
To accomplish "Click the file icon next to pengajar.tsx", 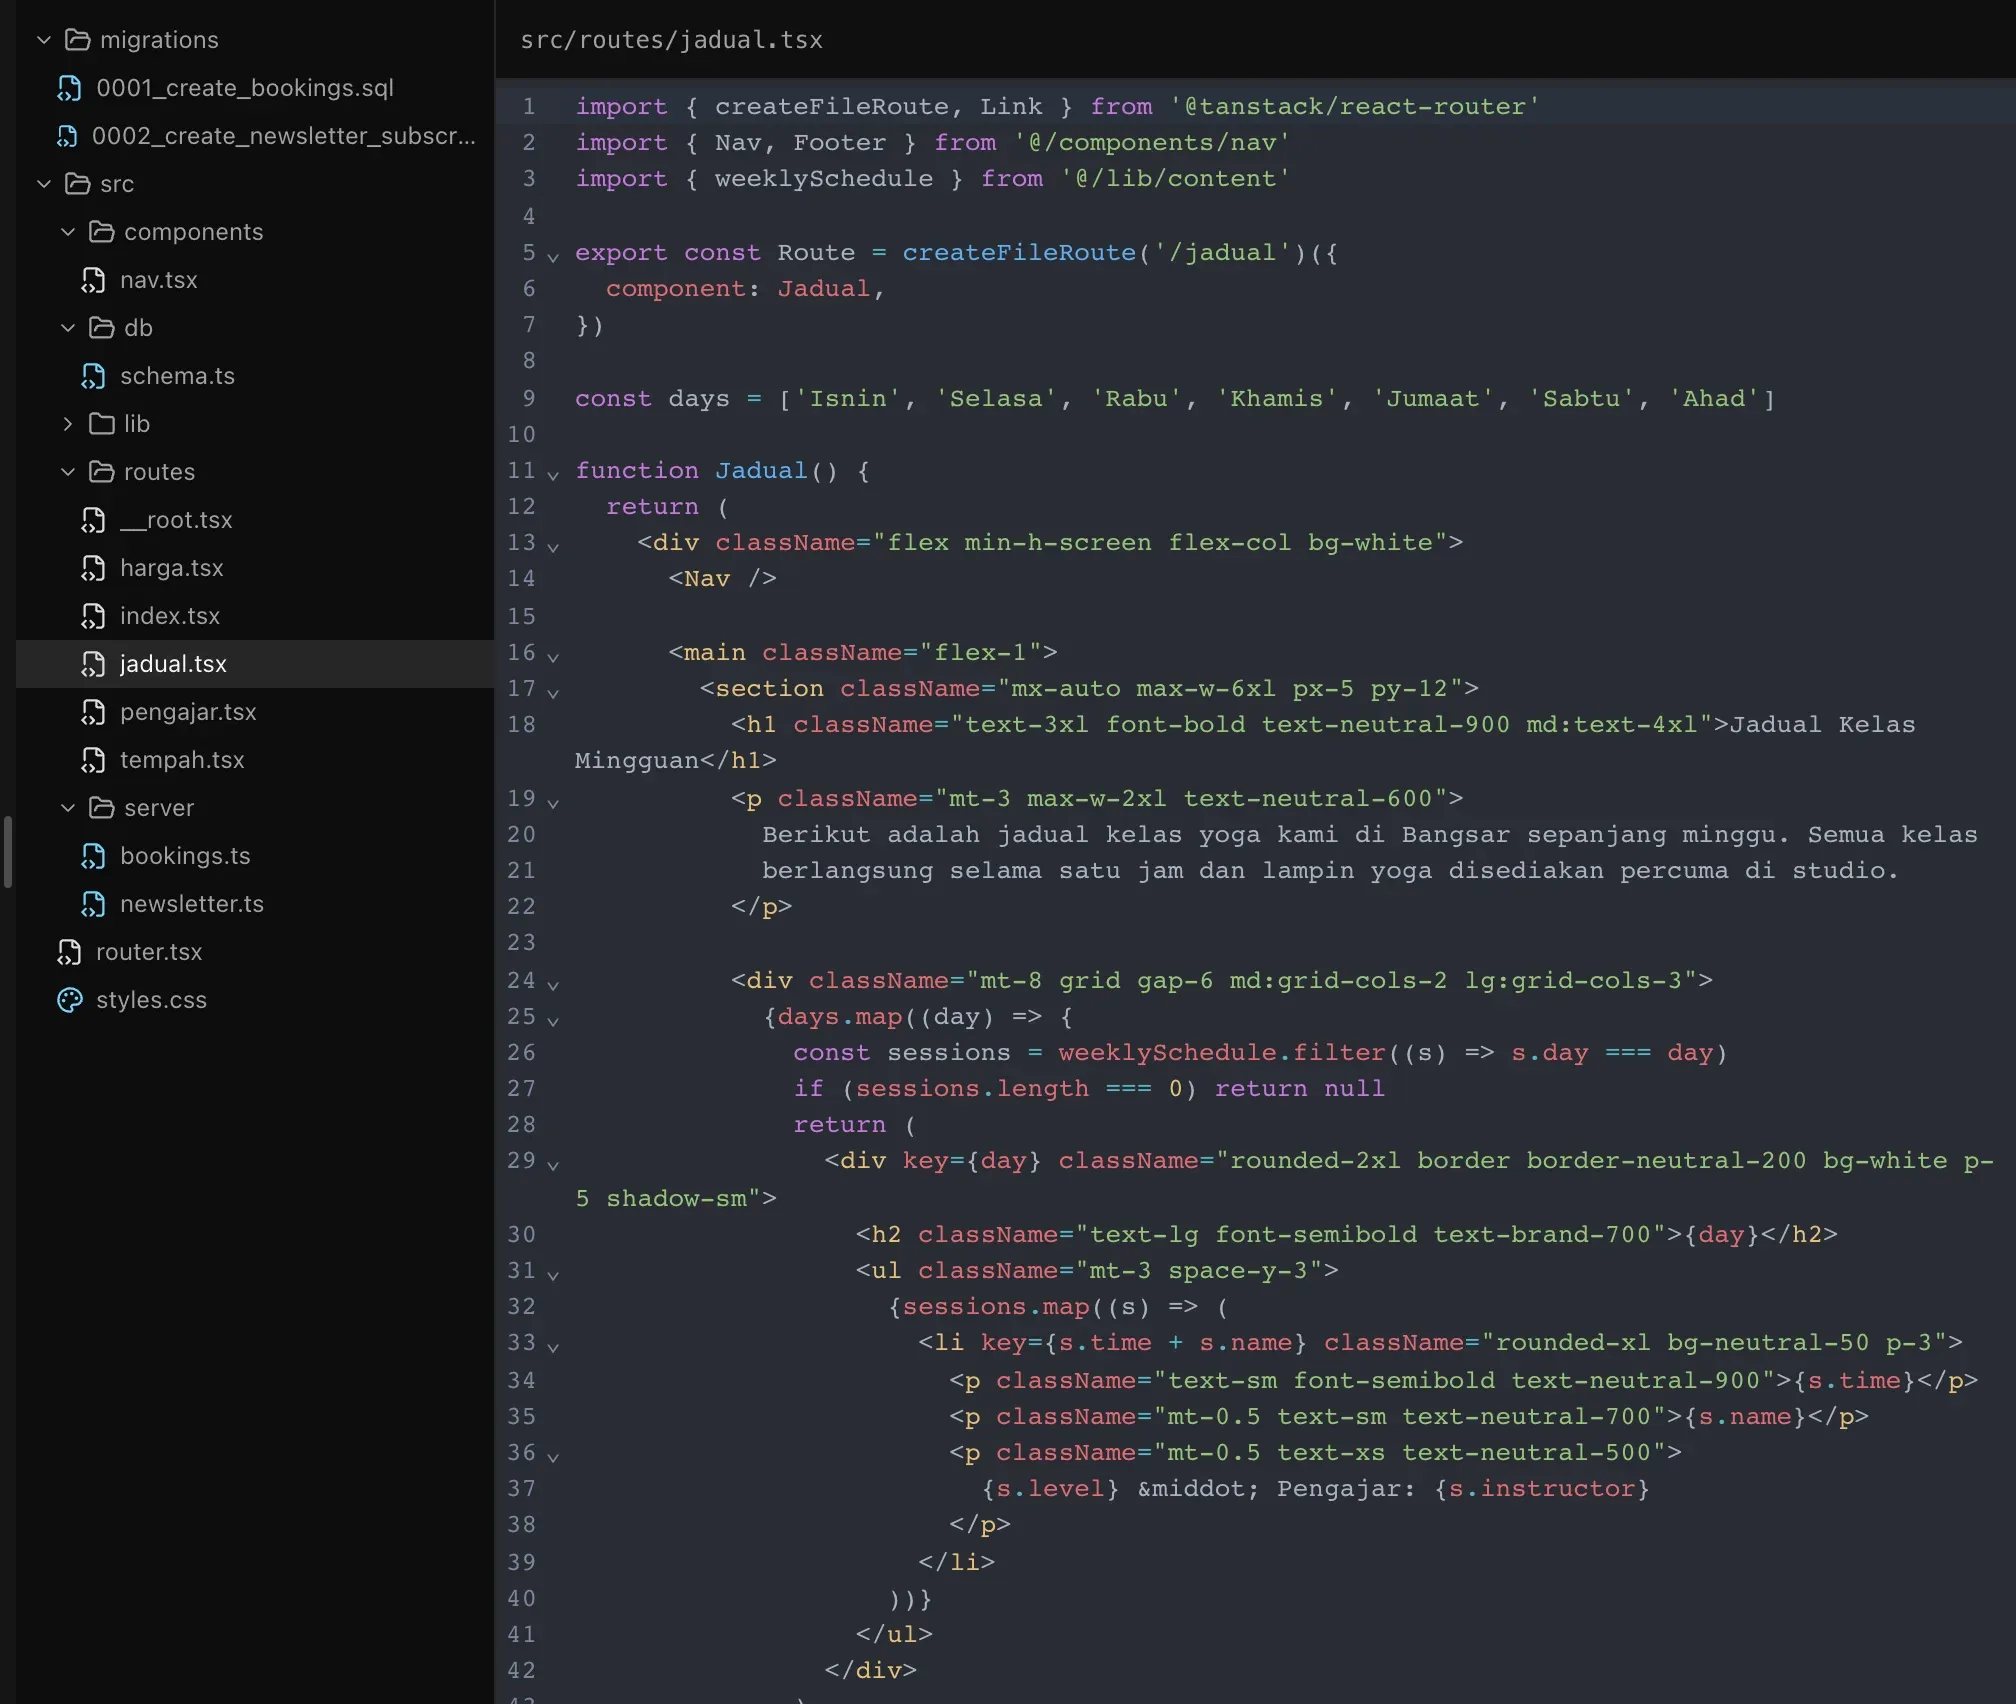I will click(x=93, y=712).
